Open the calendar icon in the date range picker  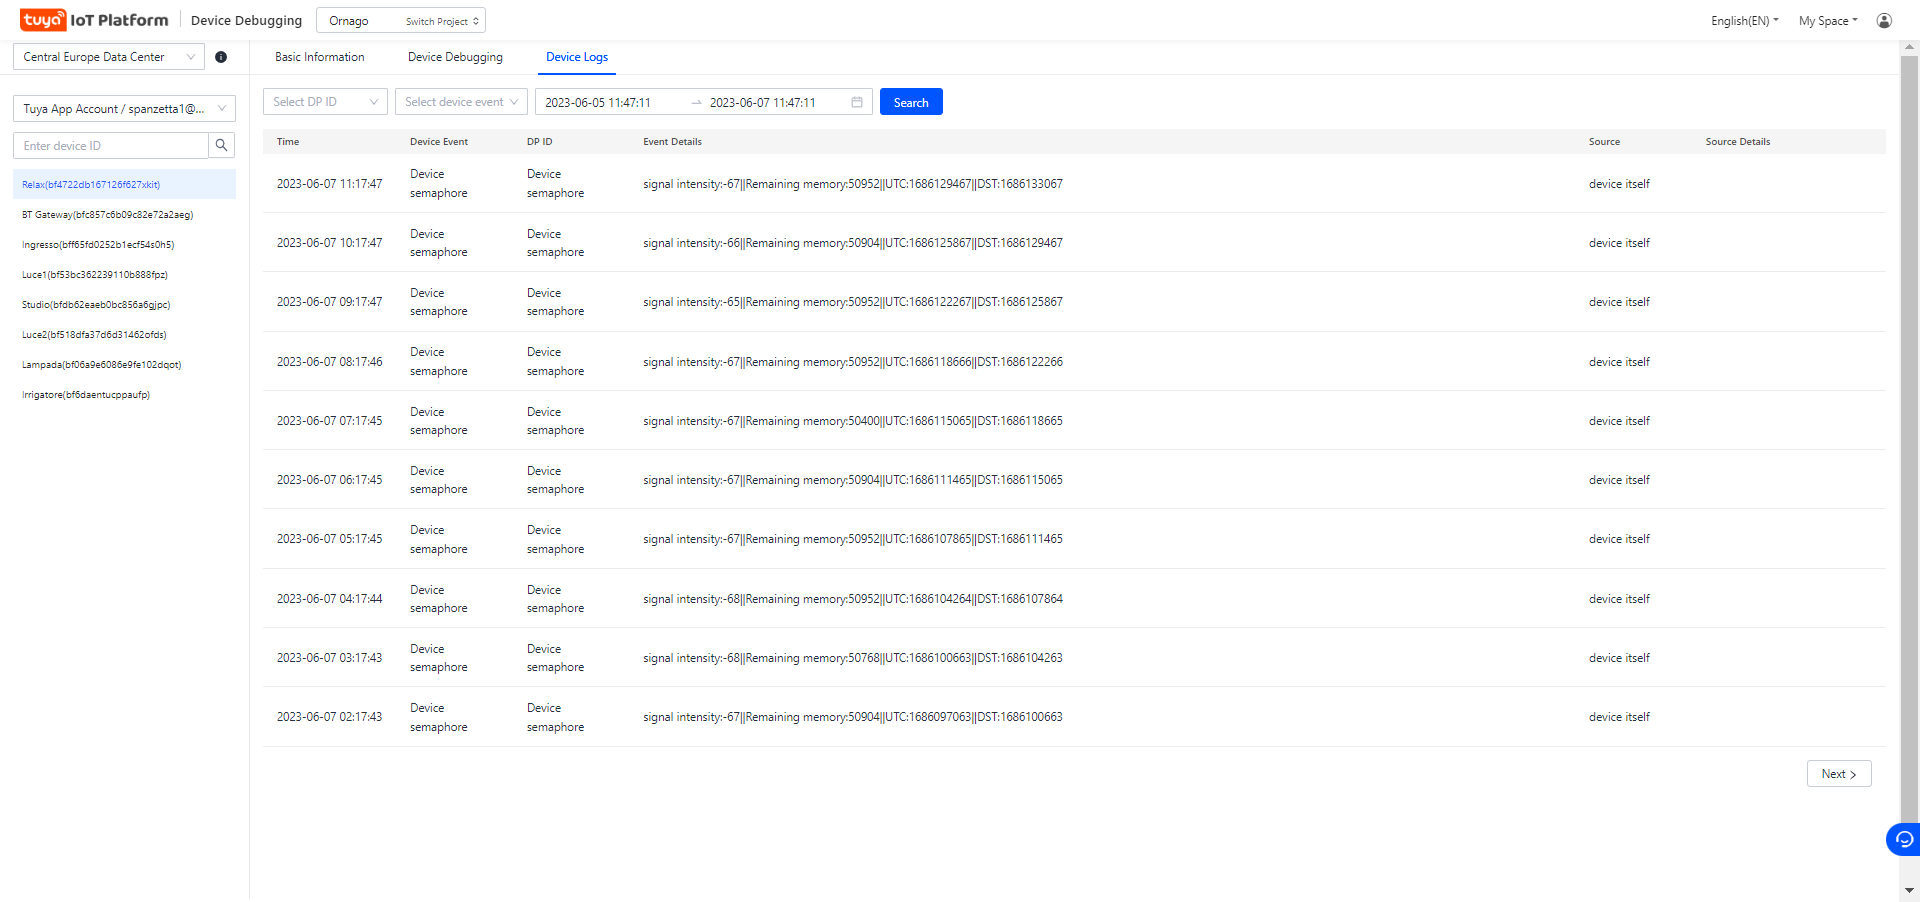click(856, 102)
